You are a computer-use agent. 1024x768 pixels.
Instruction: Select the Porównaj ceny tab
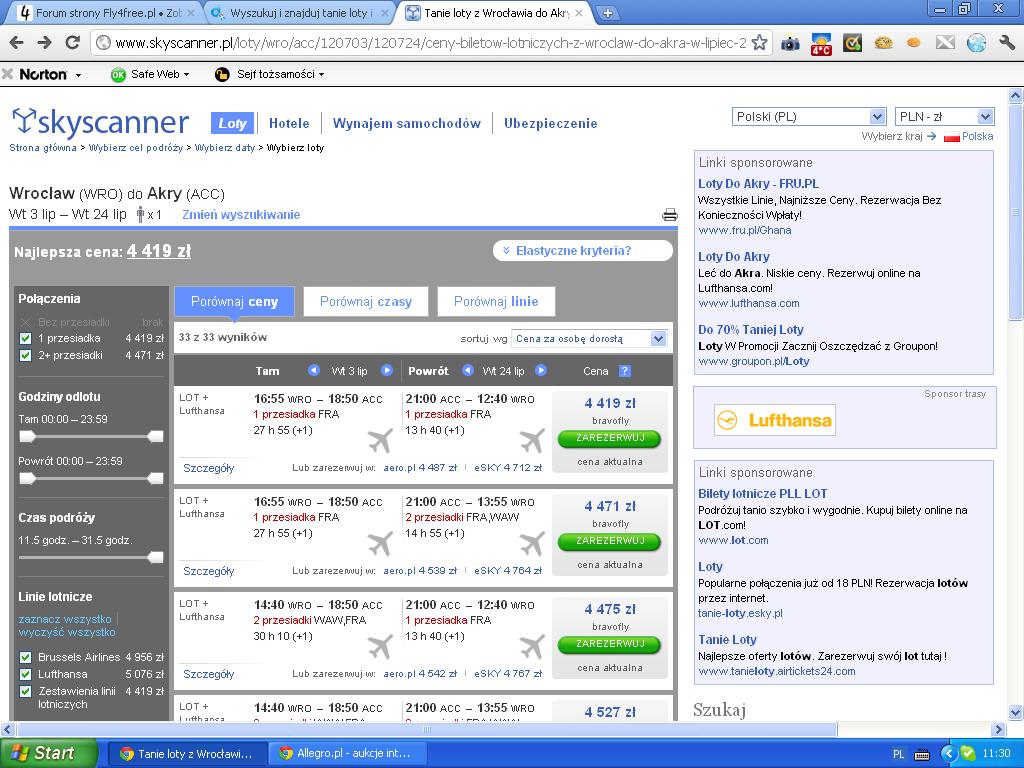[x=234, y=302]
